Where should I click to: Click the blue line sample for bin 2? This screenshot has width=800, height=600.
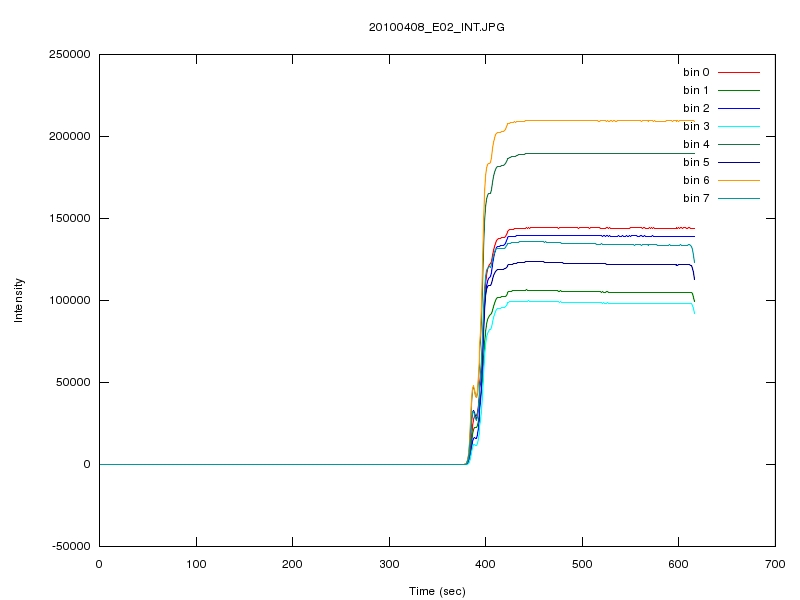coord(739,109)
